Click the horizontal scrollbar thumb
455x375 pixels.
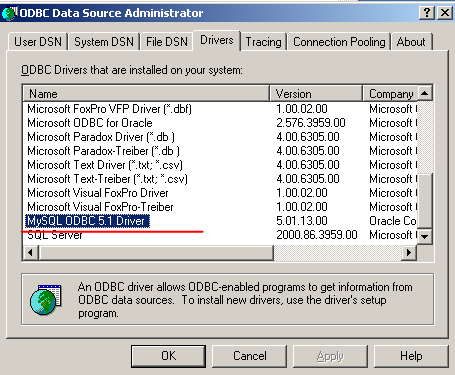click(x=156, y=252)
